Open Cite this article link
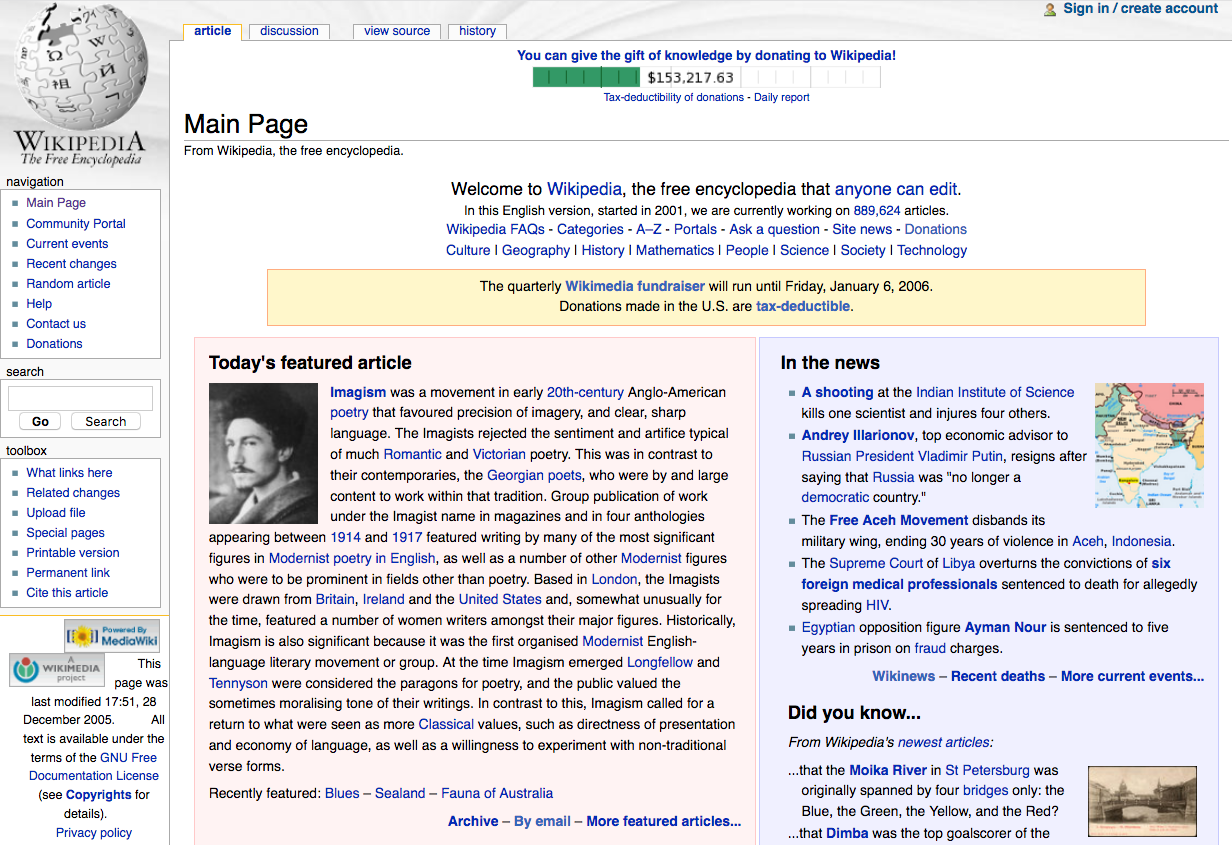The width and height of the screenshot is (1232, 845). (67, 593)
